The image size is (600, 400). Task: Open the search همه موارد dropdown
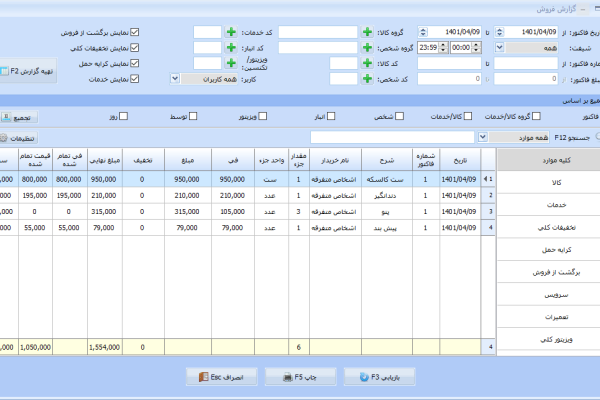483,137
